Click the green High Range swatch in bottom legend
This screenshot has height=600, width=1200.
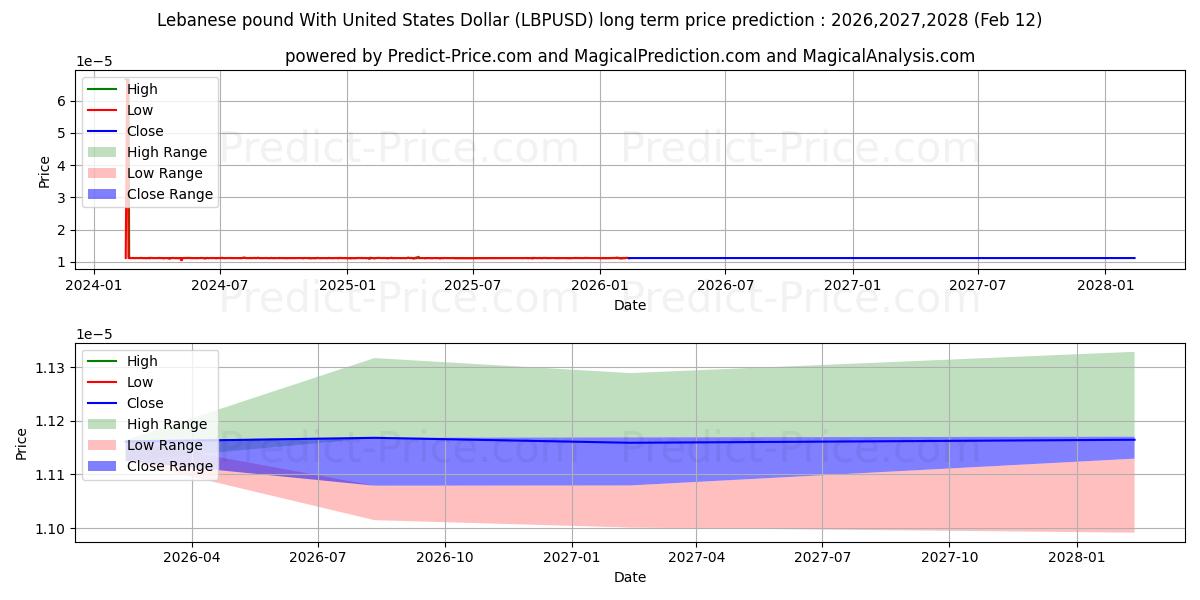(x=102, y=424)
